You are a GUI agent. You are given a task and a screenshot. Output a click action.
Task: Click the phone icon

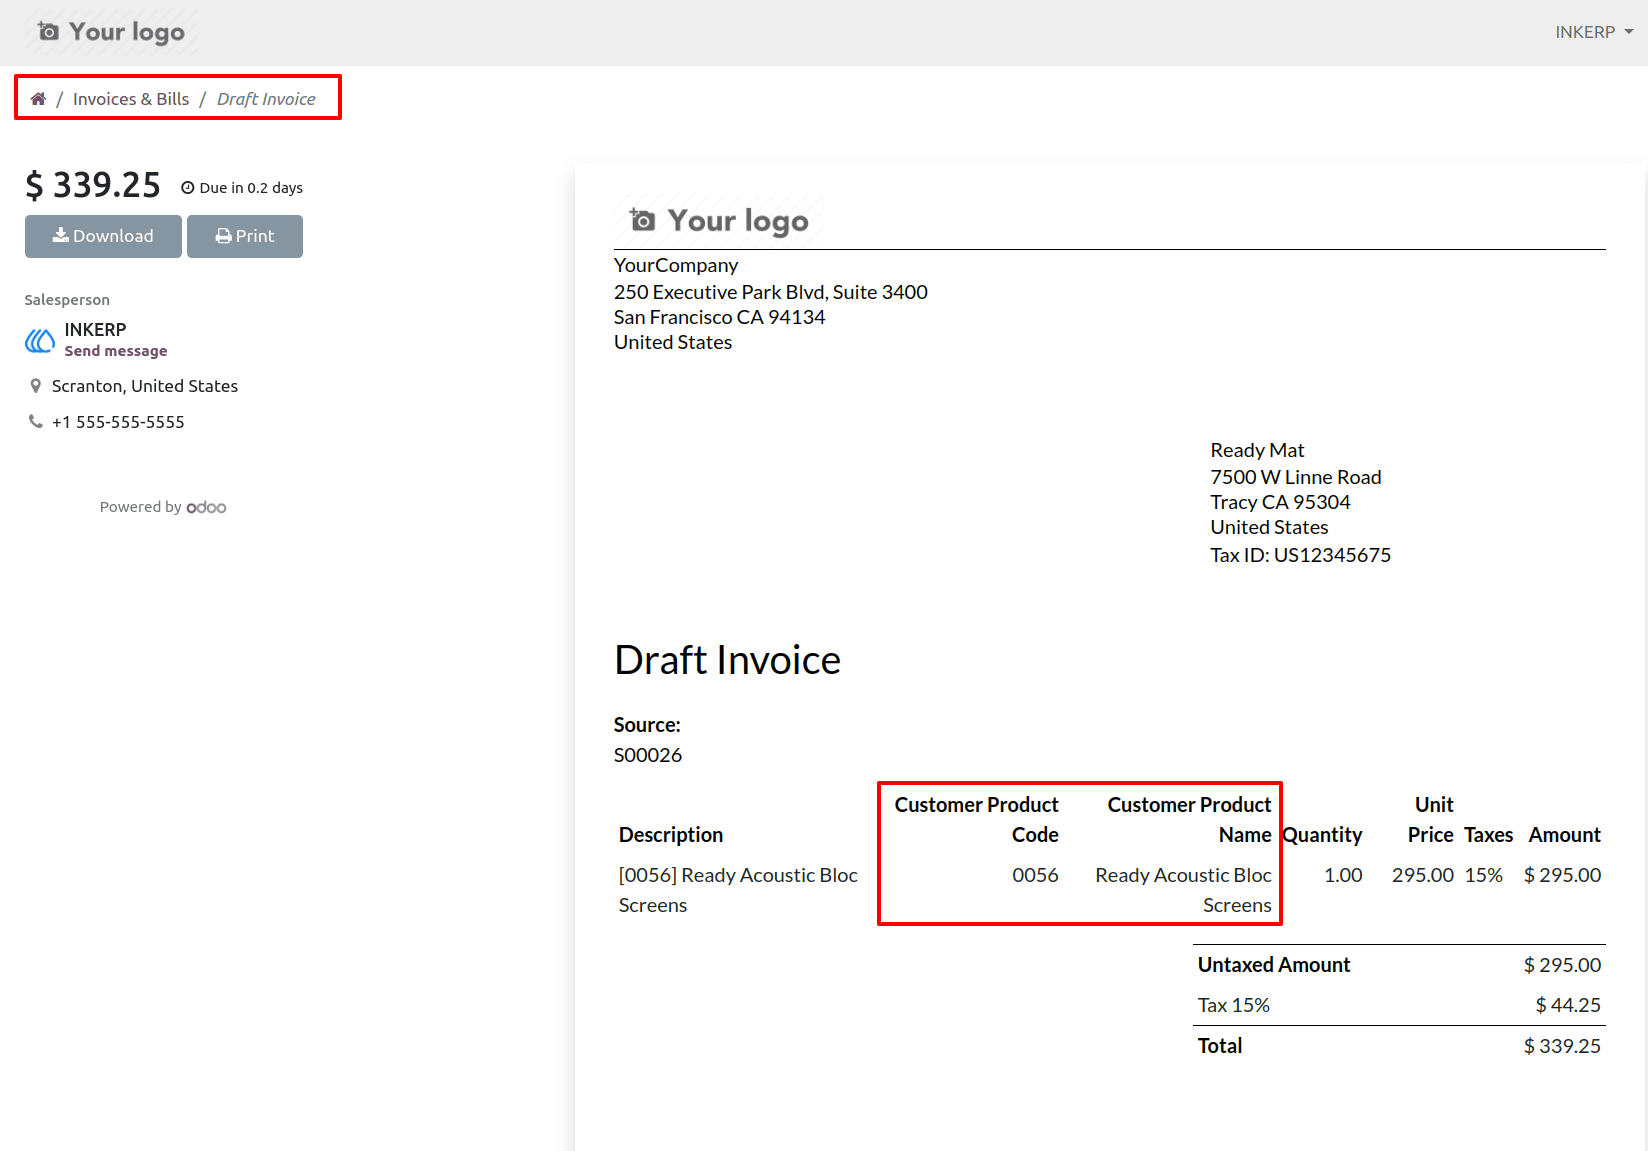pyautogui.click(x=35, y=422)
